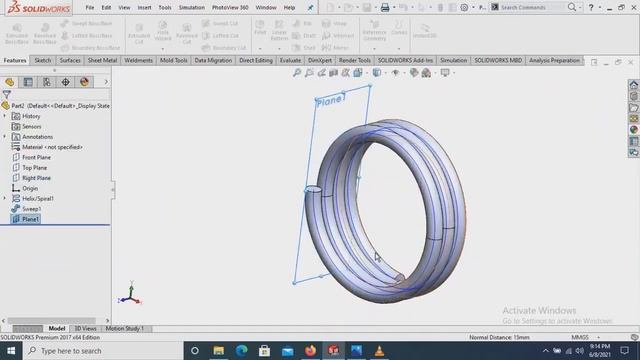Expand the Annotations tree node
The width and height of the screenshot is (640, 360).
coord(5,137)
